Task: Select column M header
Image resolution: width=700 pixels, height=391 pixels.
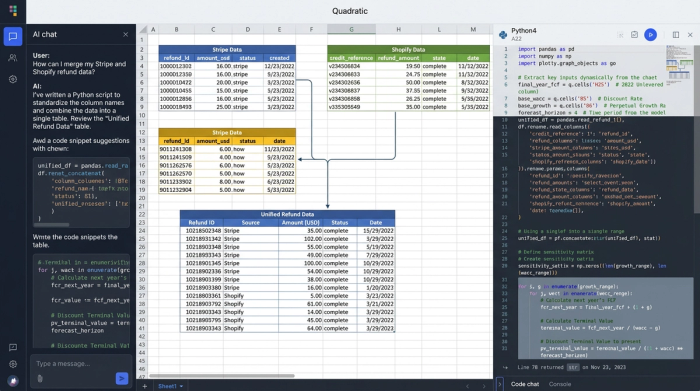Action: tap(473, 29)
